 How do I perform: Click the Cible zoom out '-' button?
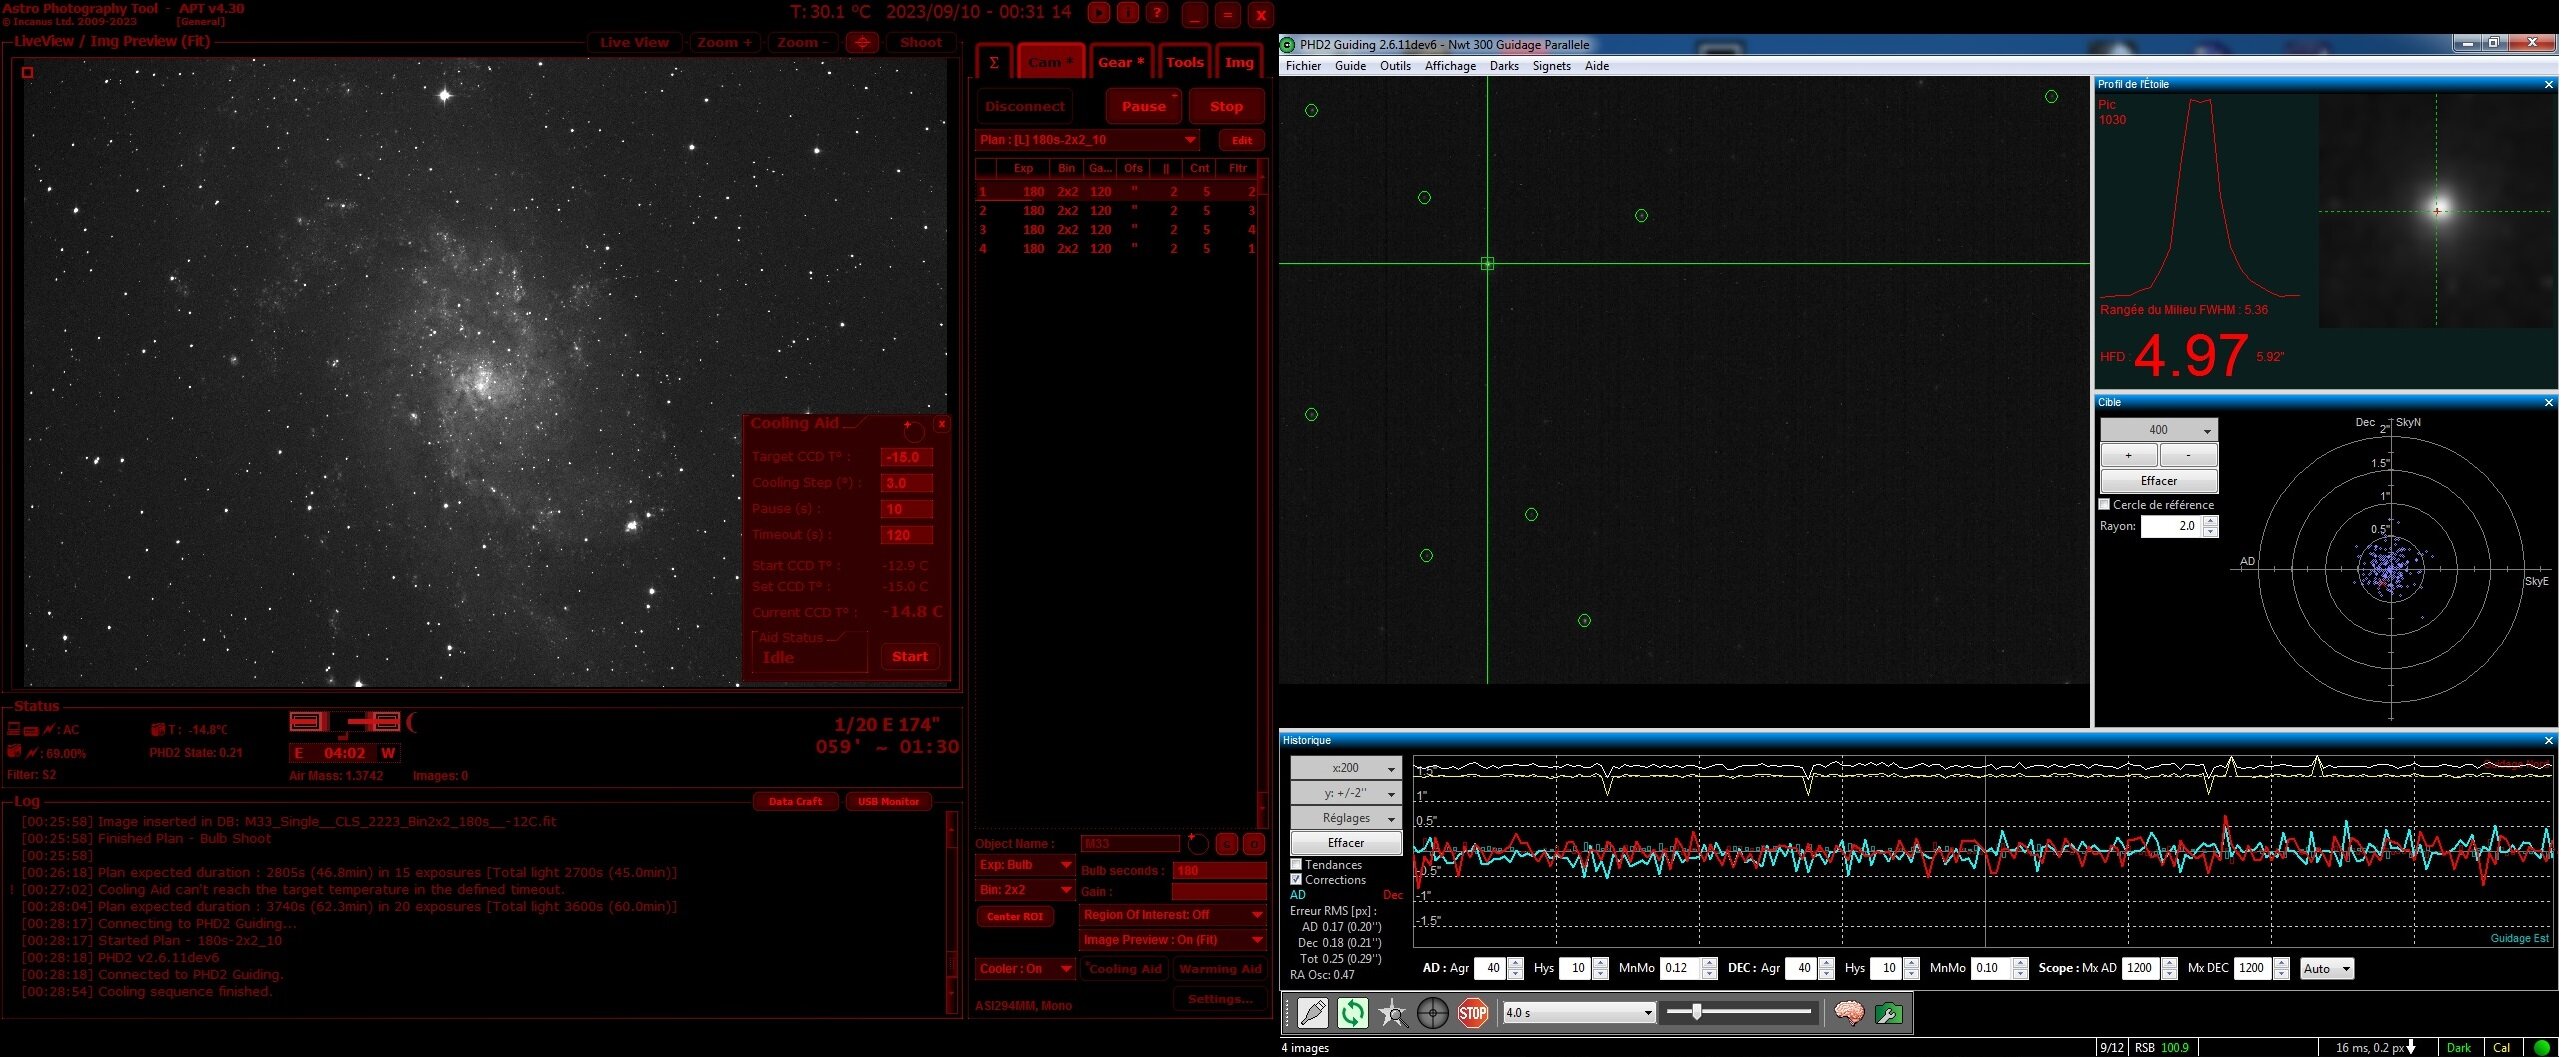tap(2188, 455)
